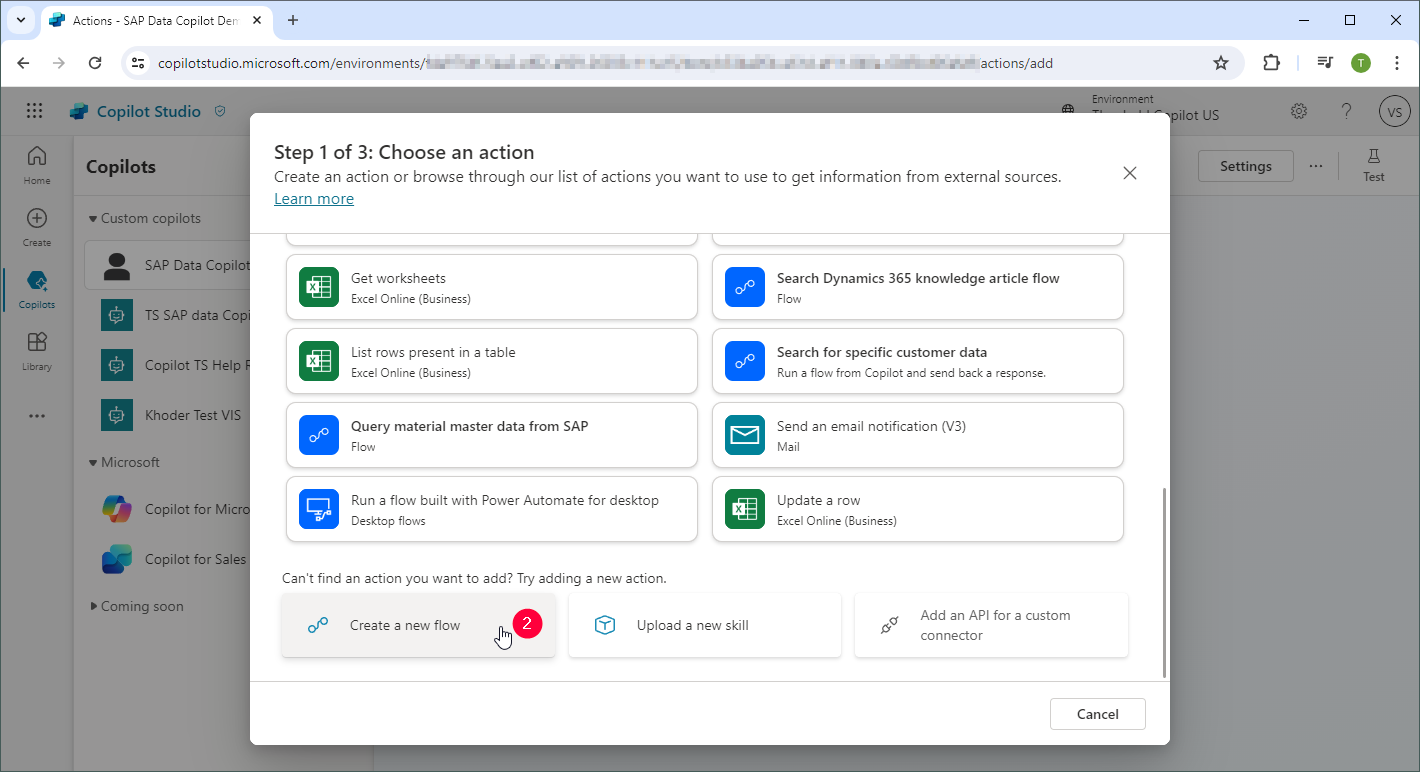This screenshot has width=1420, height=772.
Task: Click the Get worksheets Excel icon
Action: 319,287
